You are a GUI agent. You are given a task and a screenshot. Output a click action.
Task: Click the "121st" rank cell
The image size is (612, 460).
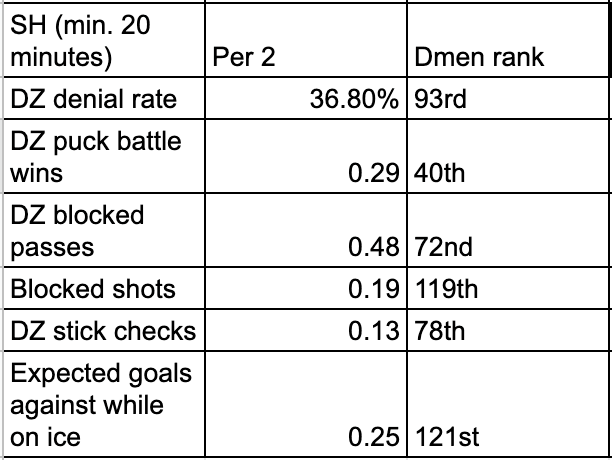[506, 405]
